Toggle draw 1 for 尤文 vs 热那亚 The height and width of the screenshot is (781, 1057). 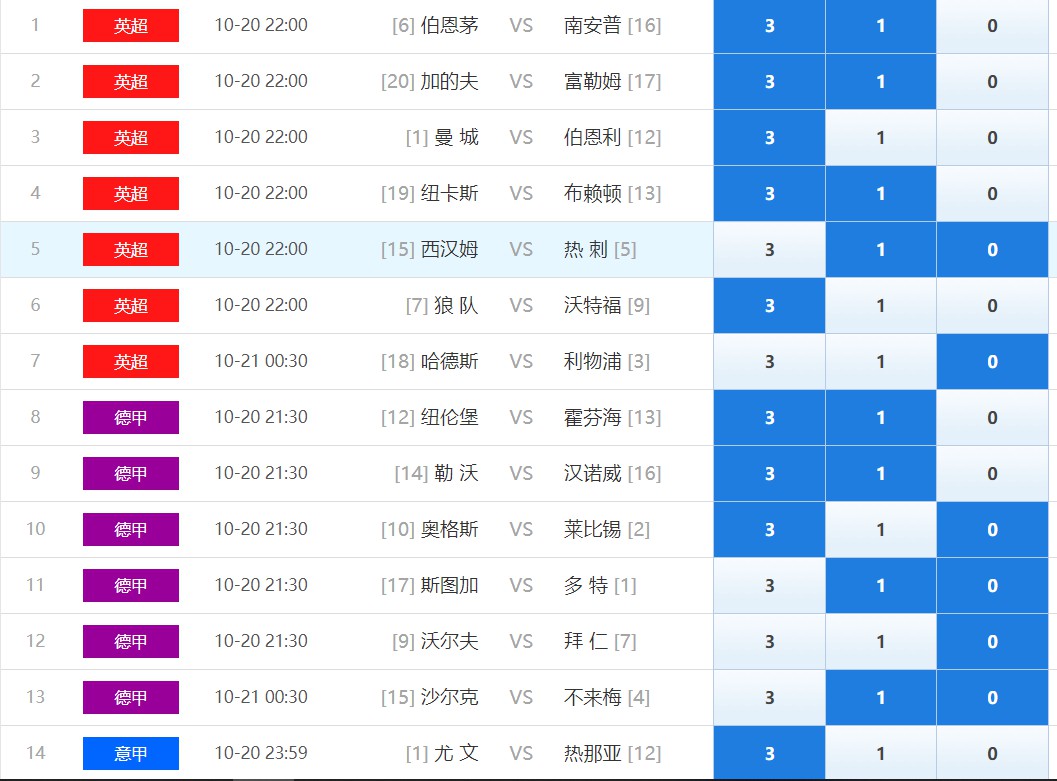pyautogui.click(x=880, y=753)
